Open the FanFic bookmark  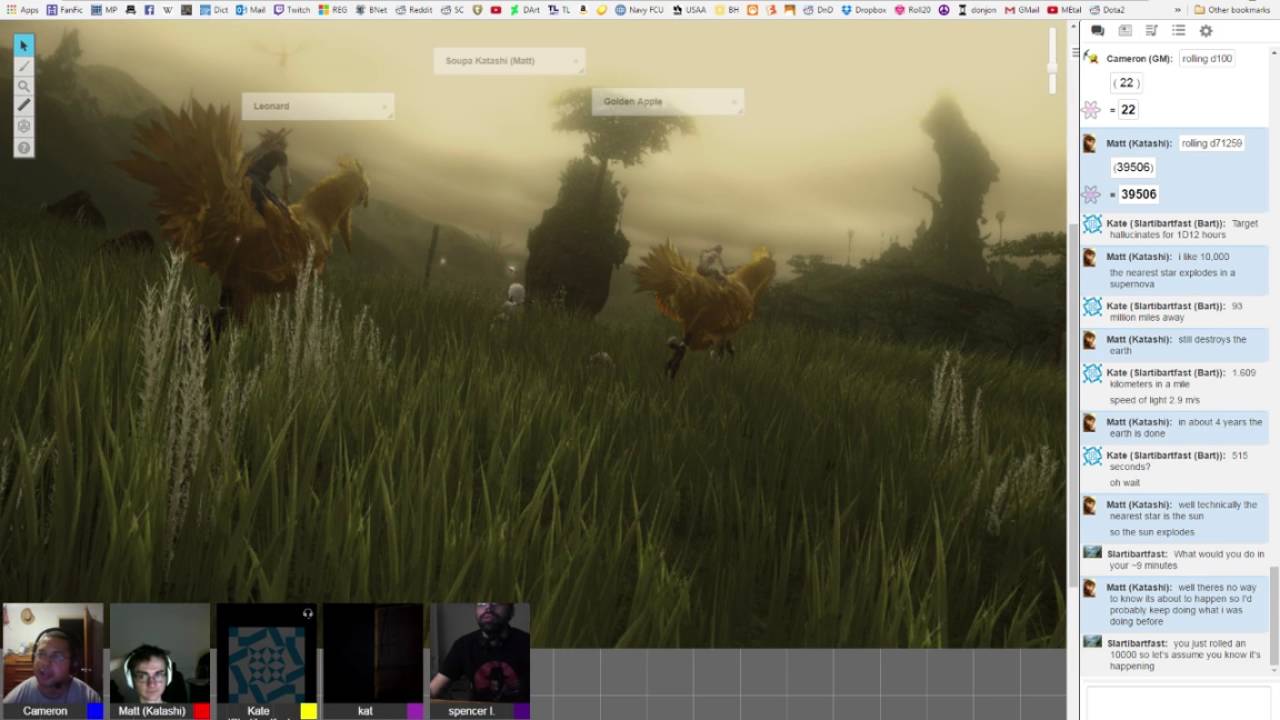pyautogui.click(x=65, y=10)
